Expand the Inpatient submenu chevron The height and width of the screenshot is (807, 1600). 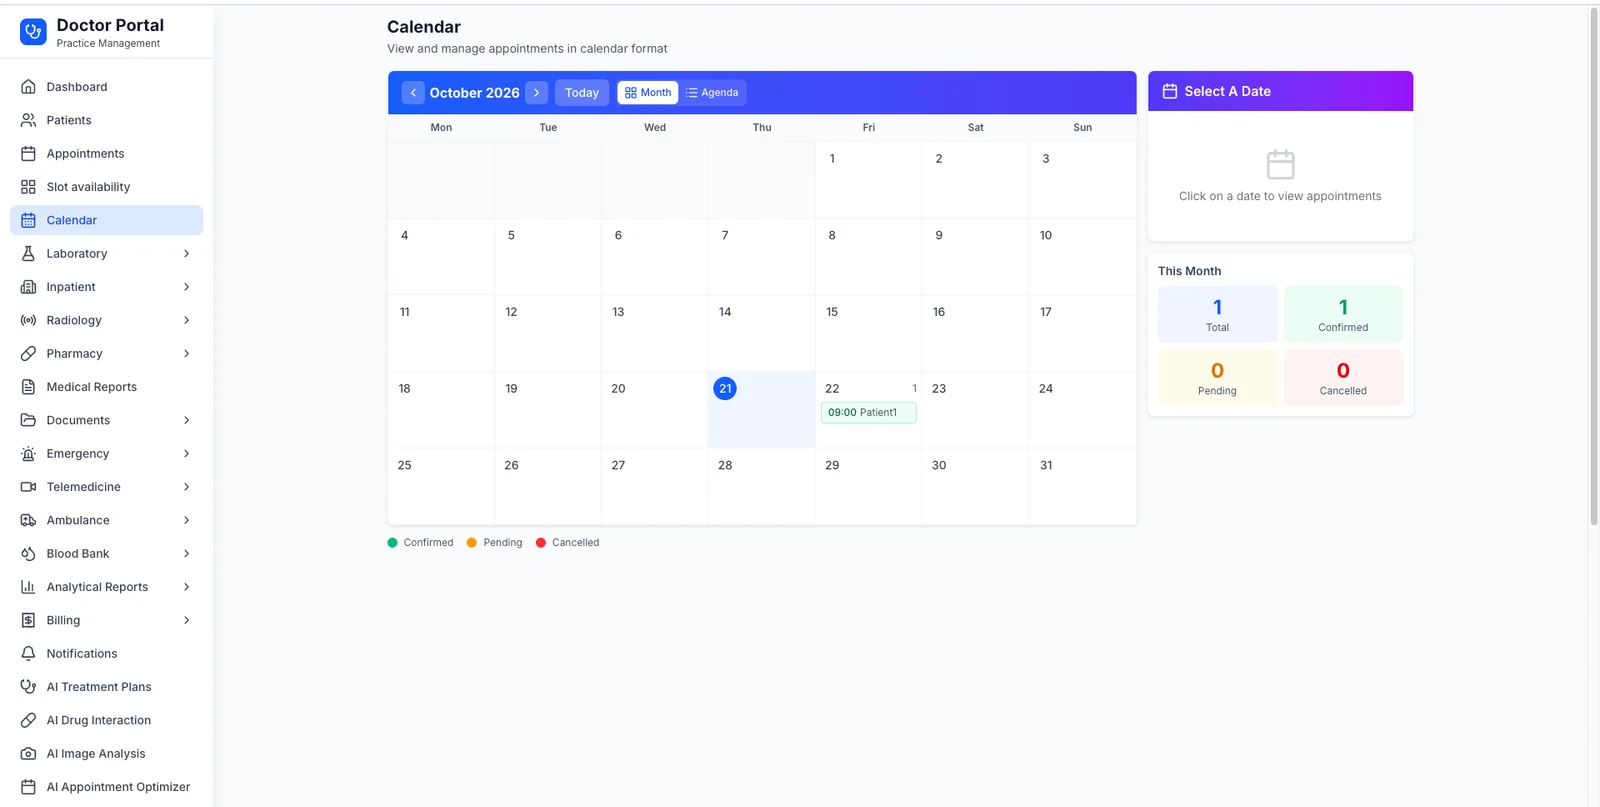(x=187, y=287)
